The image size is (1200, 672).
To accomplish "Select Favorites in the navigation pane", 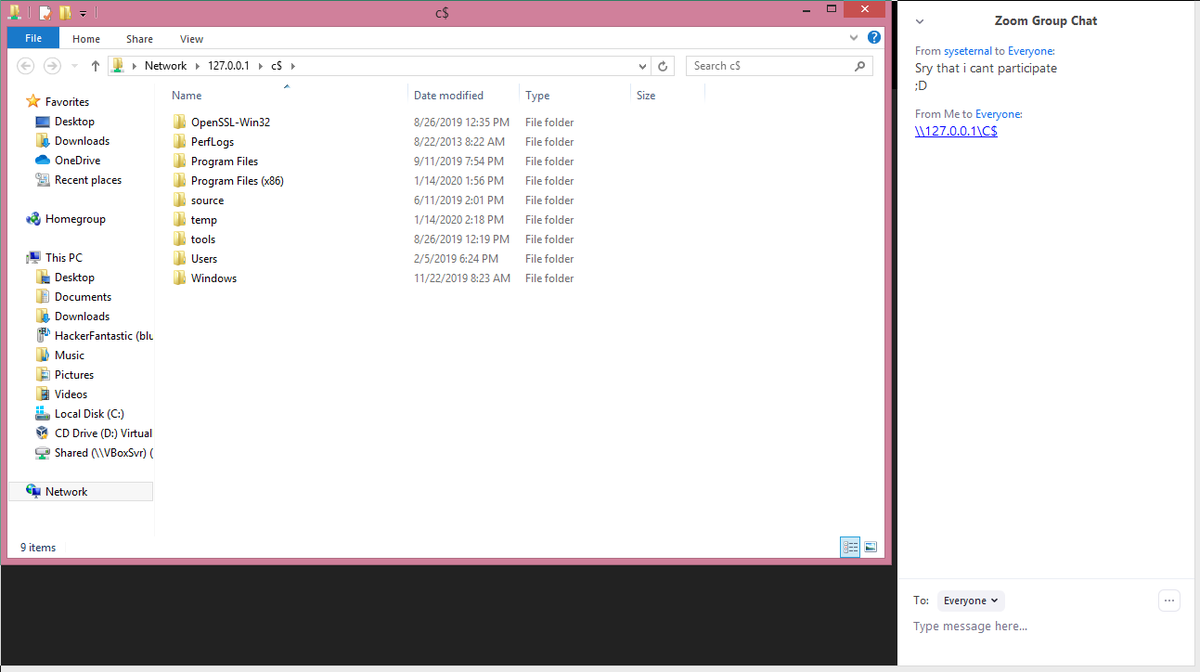I will point(58,102).
